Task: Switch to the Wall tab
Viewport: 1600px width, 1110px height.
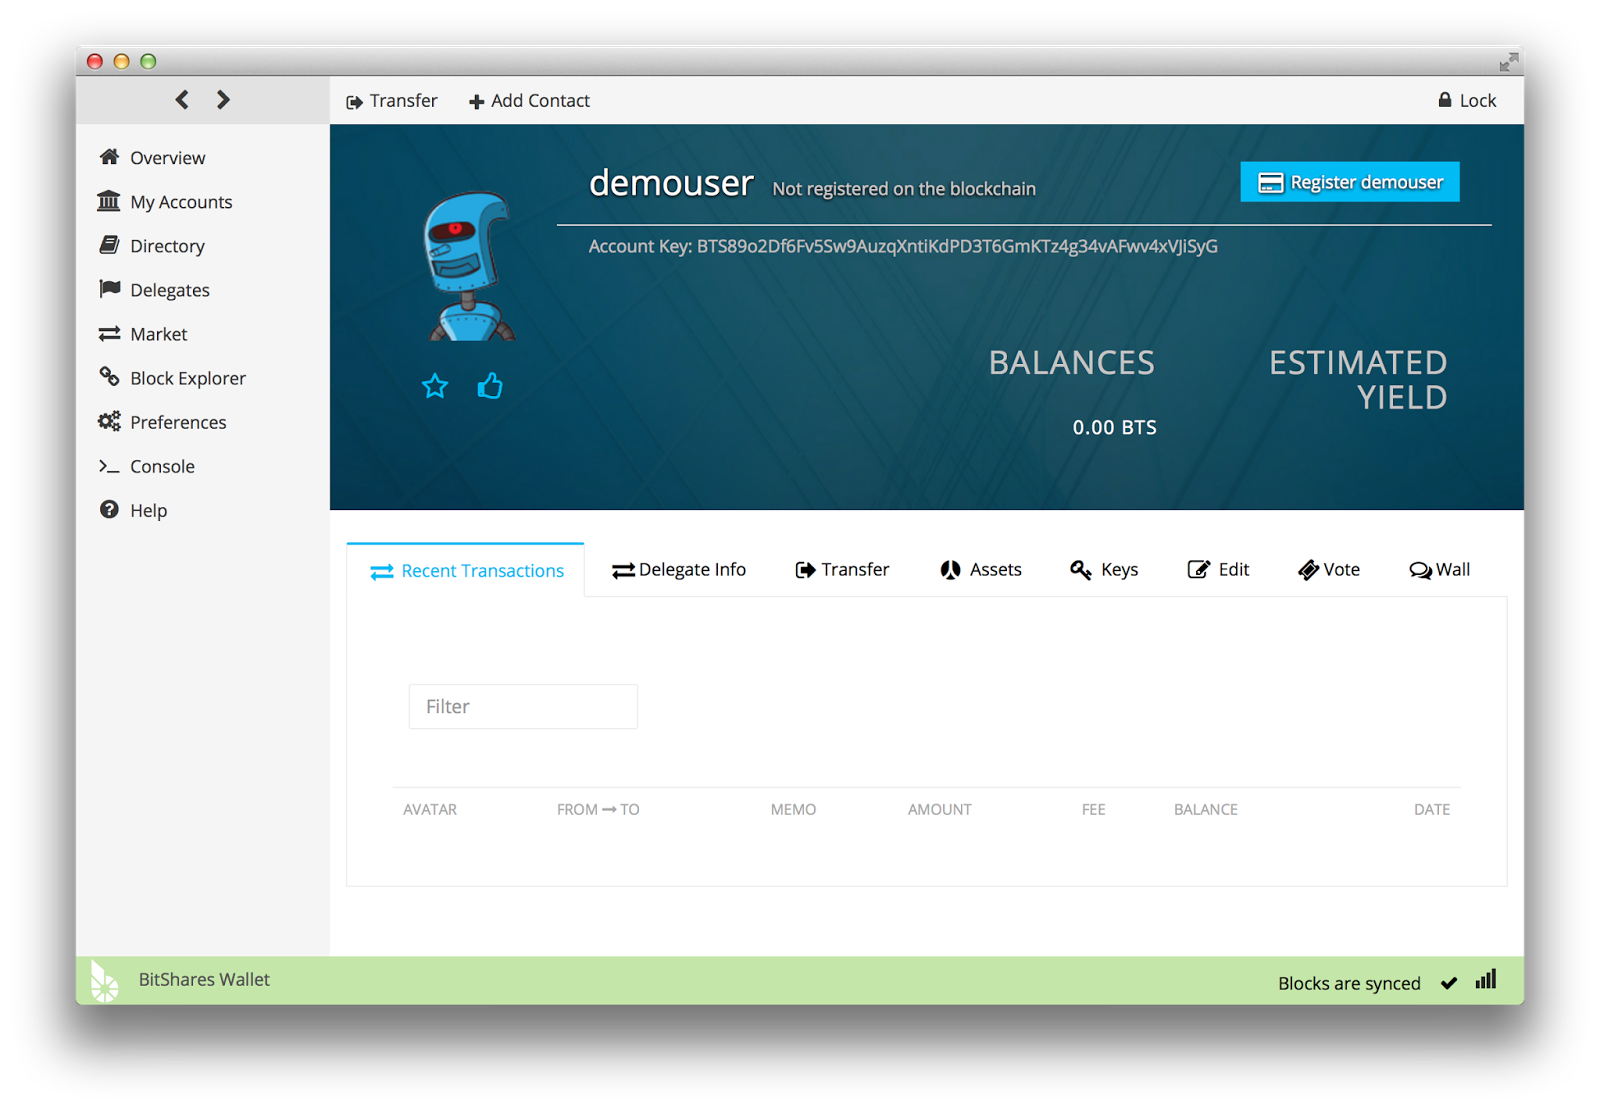Action: 1440,570
